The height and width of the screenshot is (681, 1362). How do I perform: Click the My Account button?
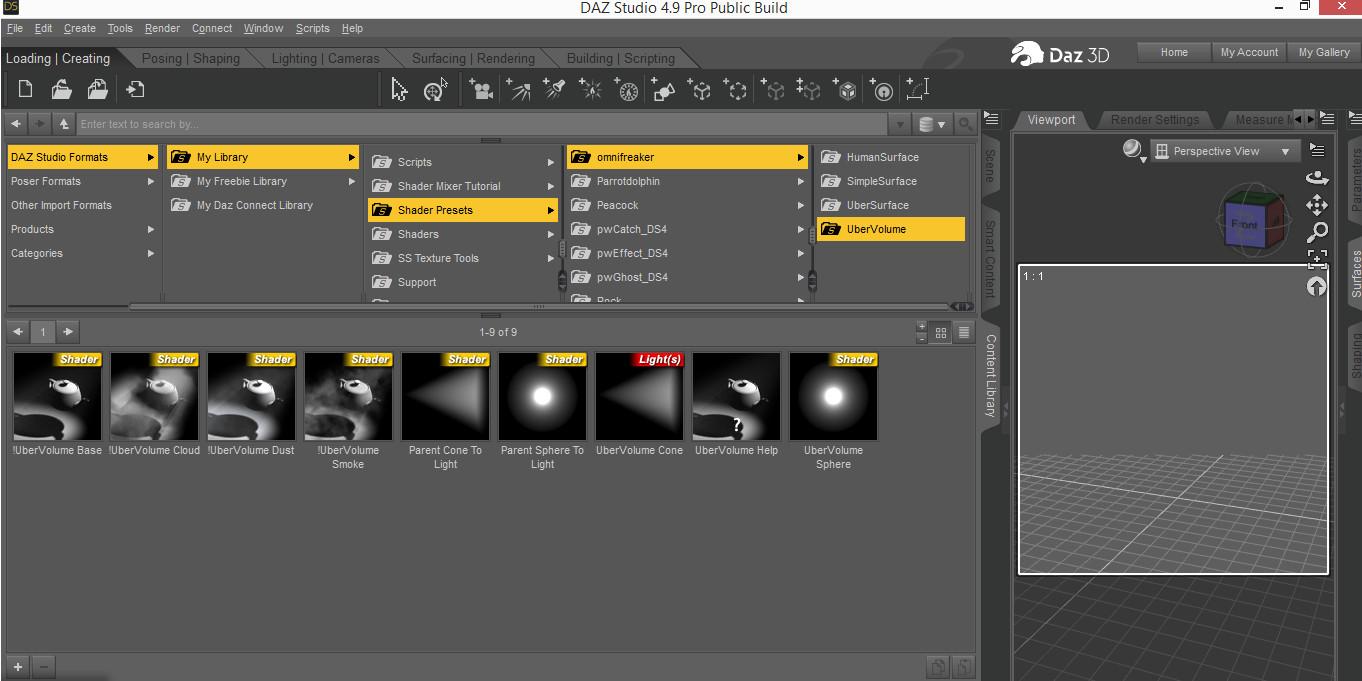pyautogui.click(x=1249, y=52)
